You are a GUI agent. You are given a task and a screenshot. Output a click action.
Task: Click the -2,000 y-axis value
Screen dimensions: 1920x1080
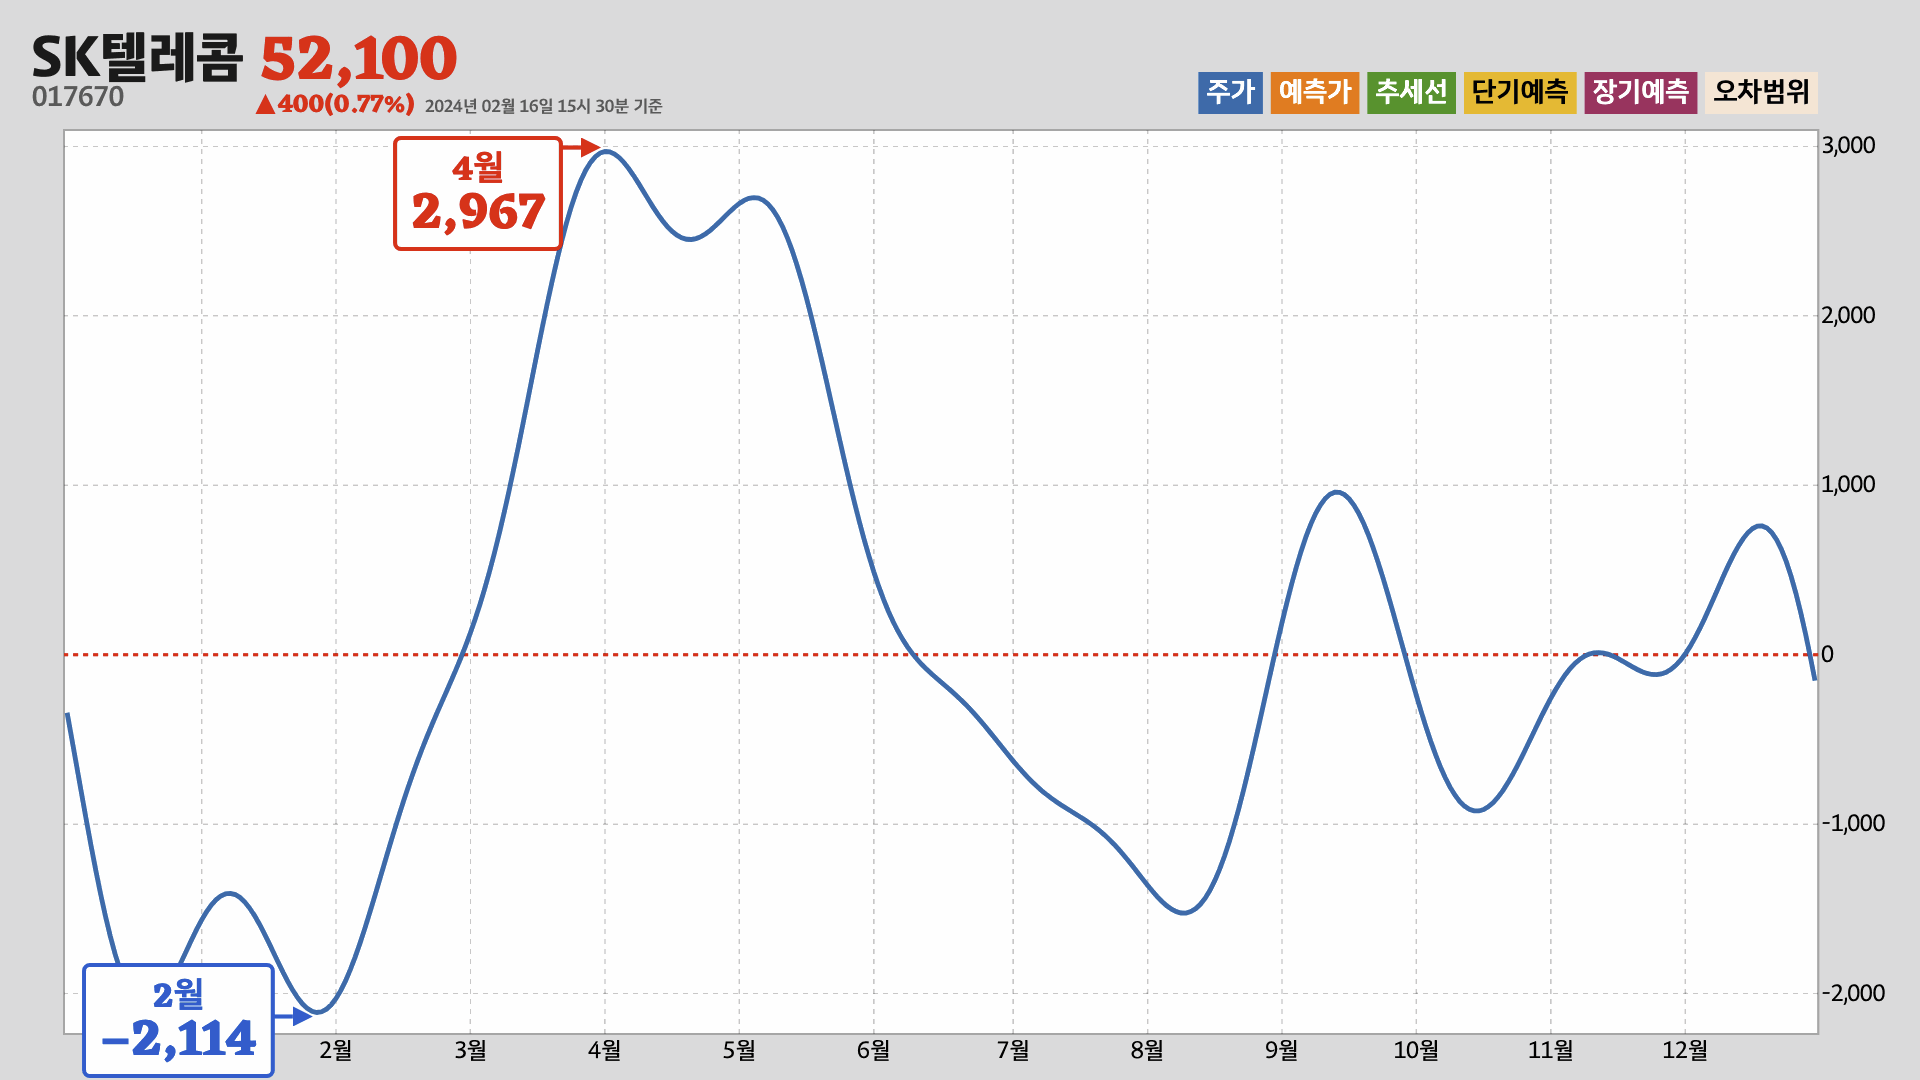[x=1853, y=994]
